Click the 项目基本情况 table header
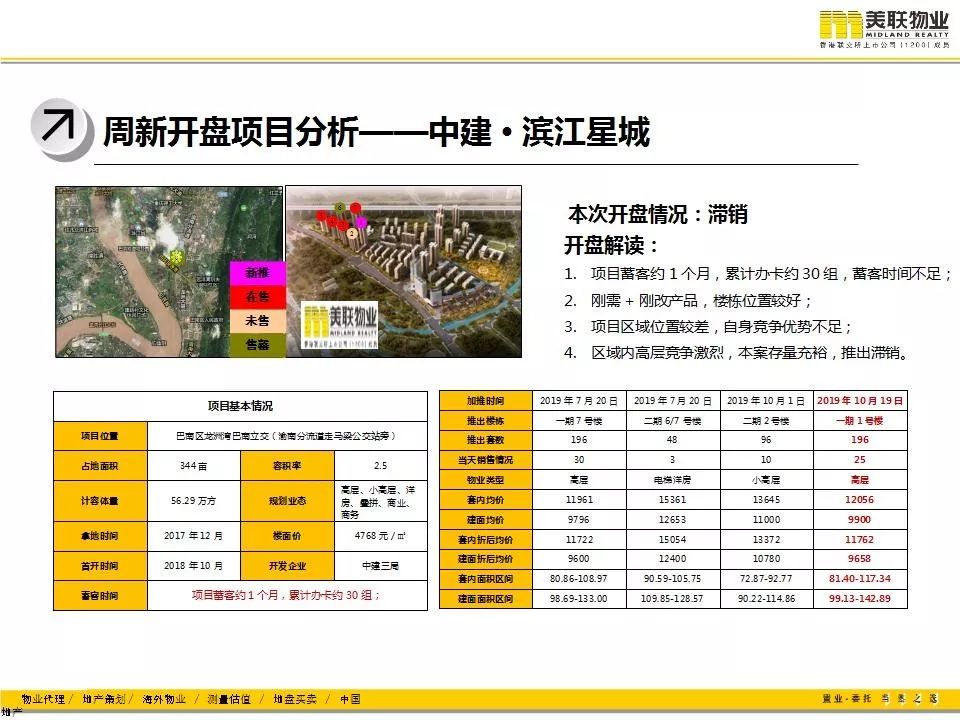This screenshot has width=960, height=720. tap(241, 406)
